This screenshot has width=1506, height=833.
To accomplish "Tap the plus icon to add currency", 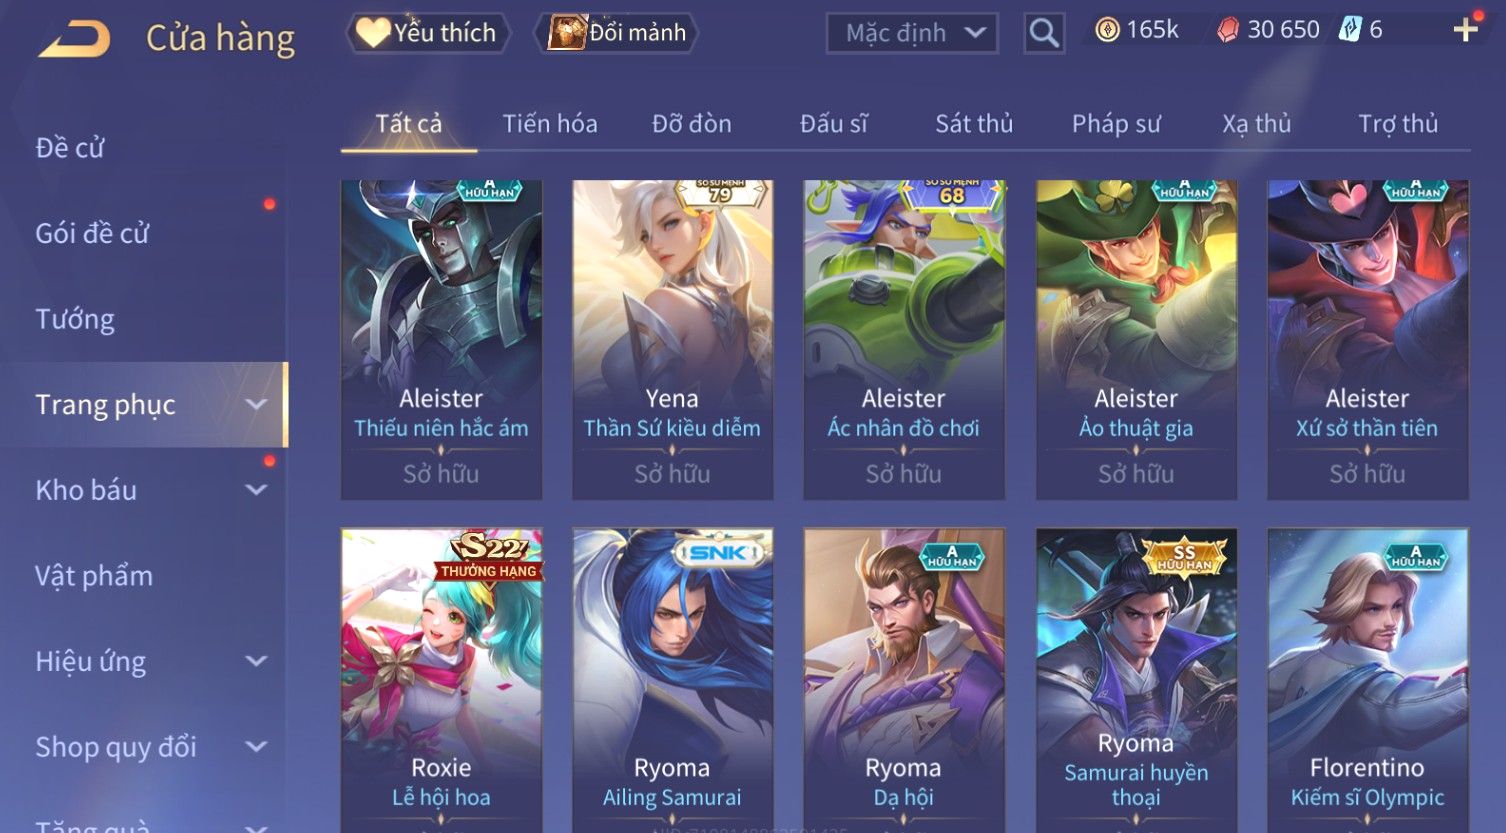I will (x=1466, y=30).
